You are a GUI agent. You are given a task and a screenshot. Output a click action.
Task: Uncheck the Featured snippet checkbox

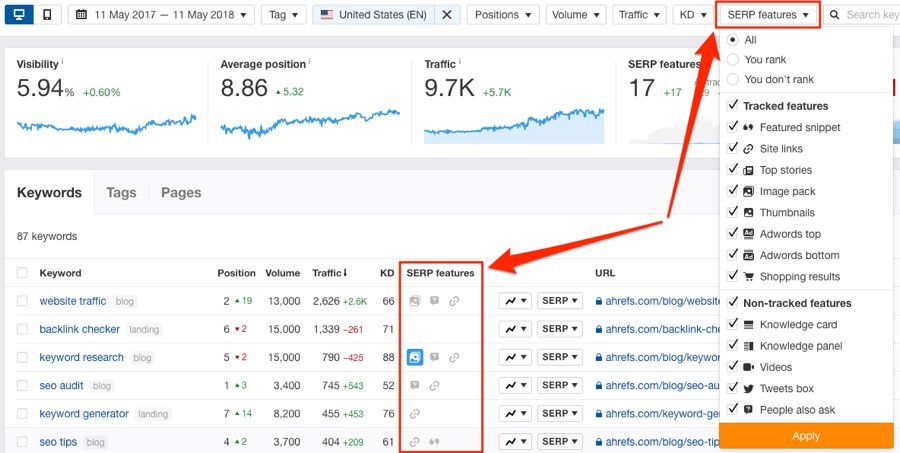(x=734, y=127)
